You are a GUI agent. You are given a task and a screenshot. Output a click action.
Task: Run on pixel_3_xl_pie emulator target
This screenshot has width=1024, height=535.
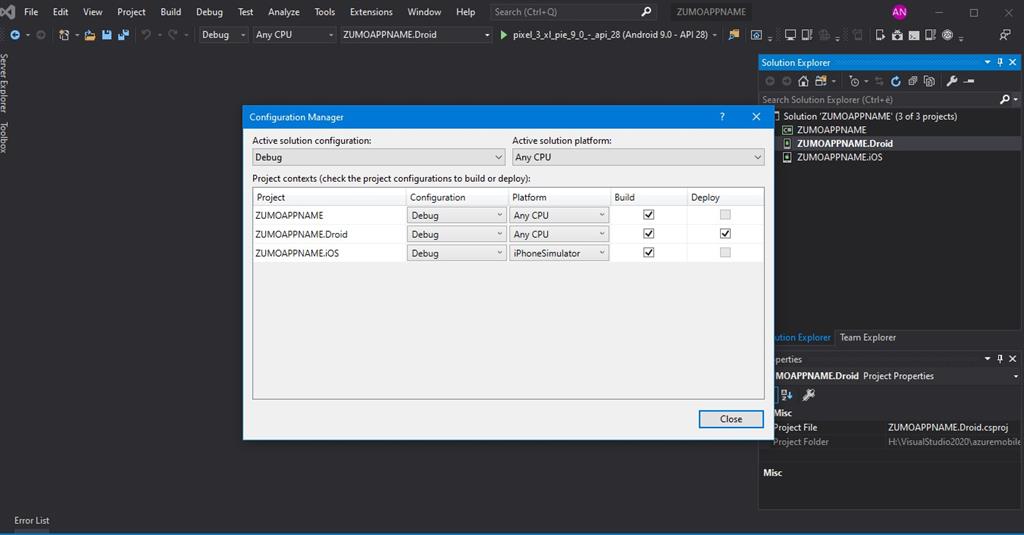click(x=610, y=35)
